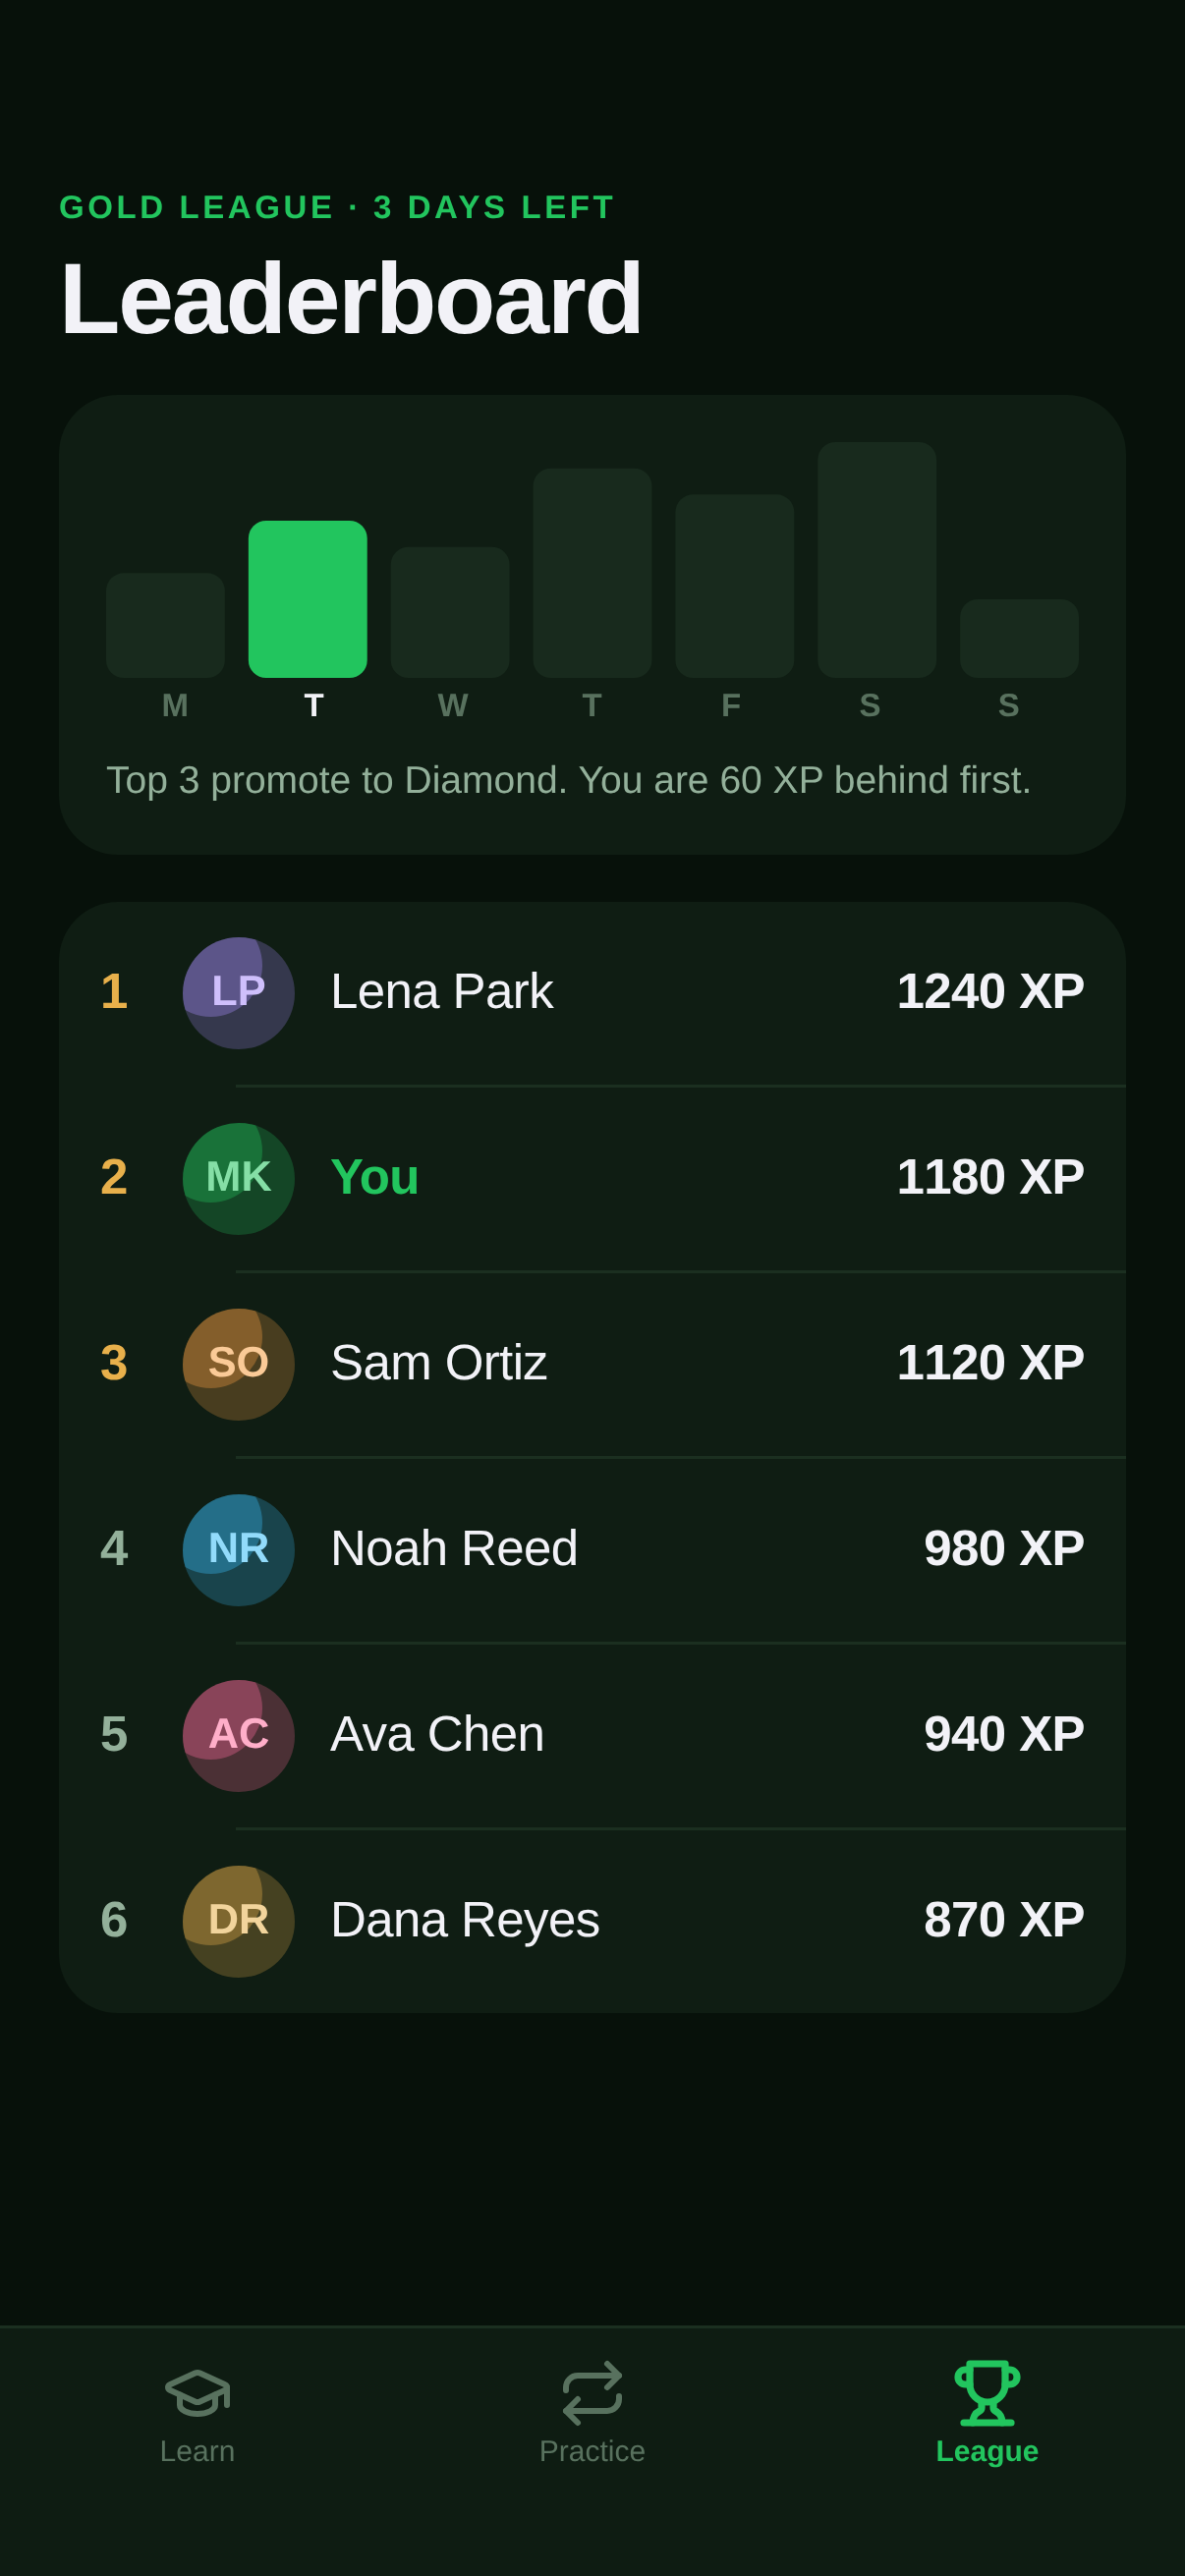The width and height of the screenshot is (1185, 2576).
Task: Open Lena Park's leaderboard name
Action: 441,991
